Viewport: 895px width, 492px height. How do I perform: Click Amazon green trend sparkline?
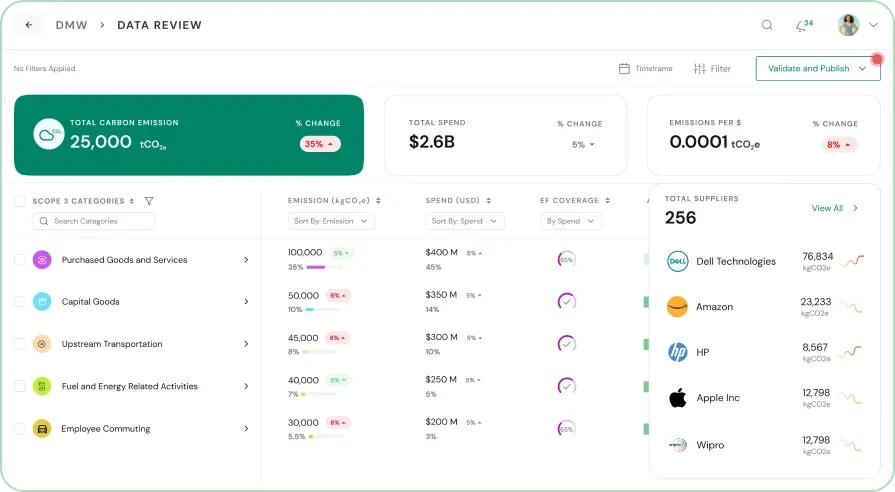[851, 308]
